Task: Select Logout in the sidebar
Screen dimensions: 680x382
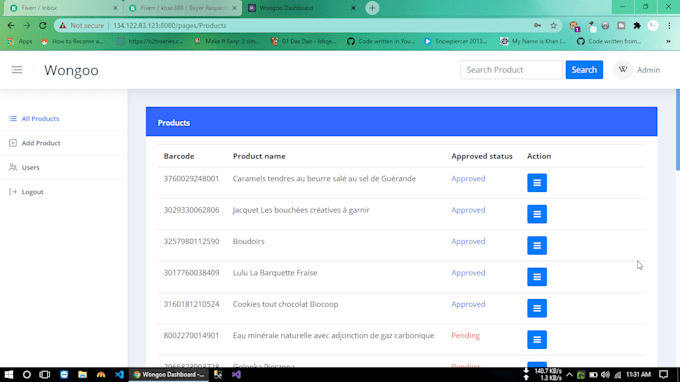Action: pyautogui.click(x=33, y=192)
